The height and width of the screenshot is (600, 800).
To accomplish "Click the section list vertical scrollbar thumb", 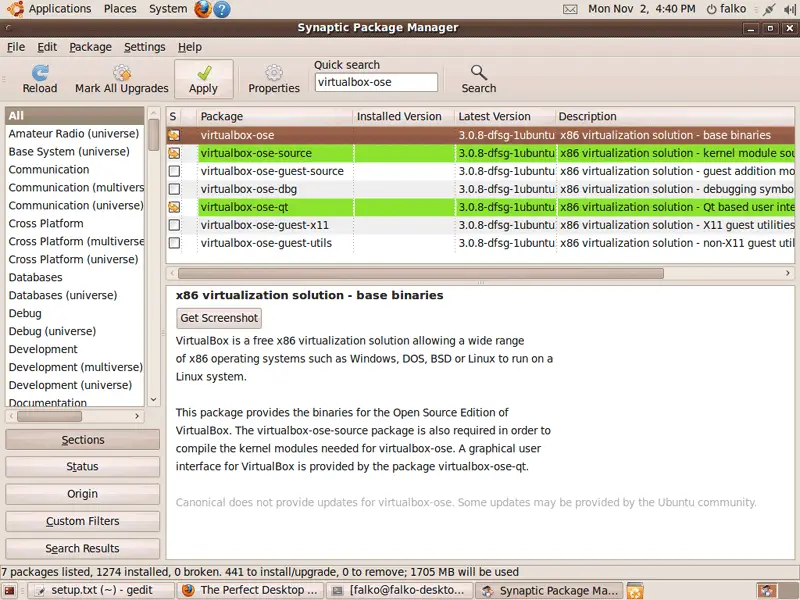I will pyautogui.click(x=154, y=135).
